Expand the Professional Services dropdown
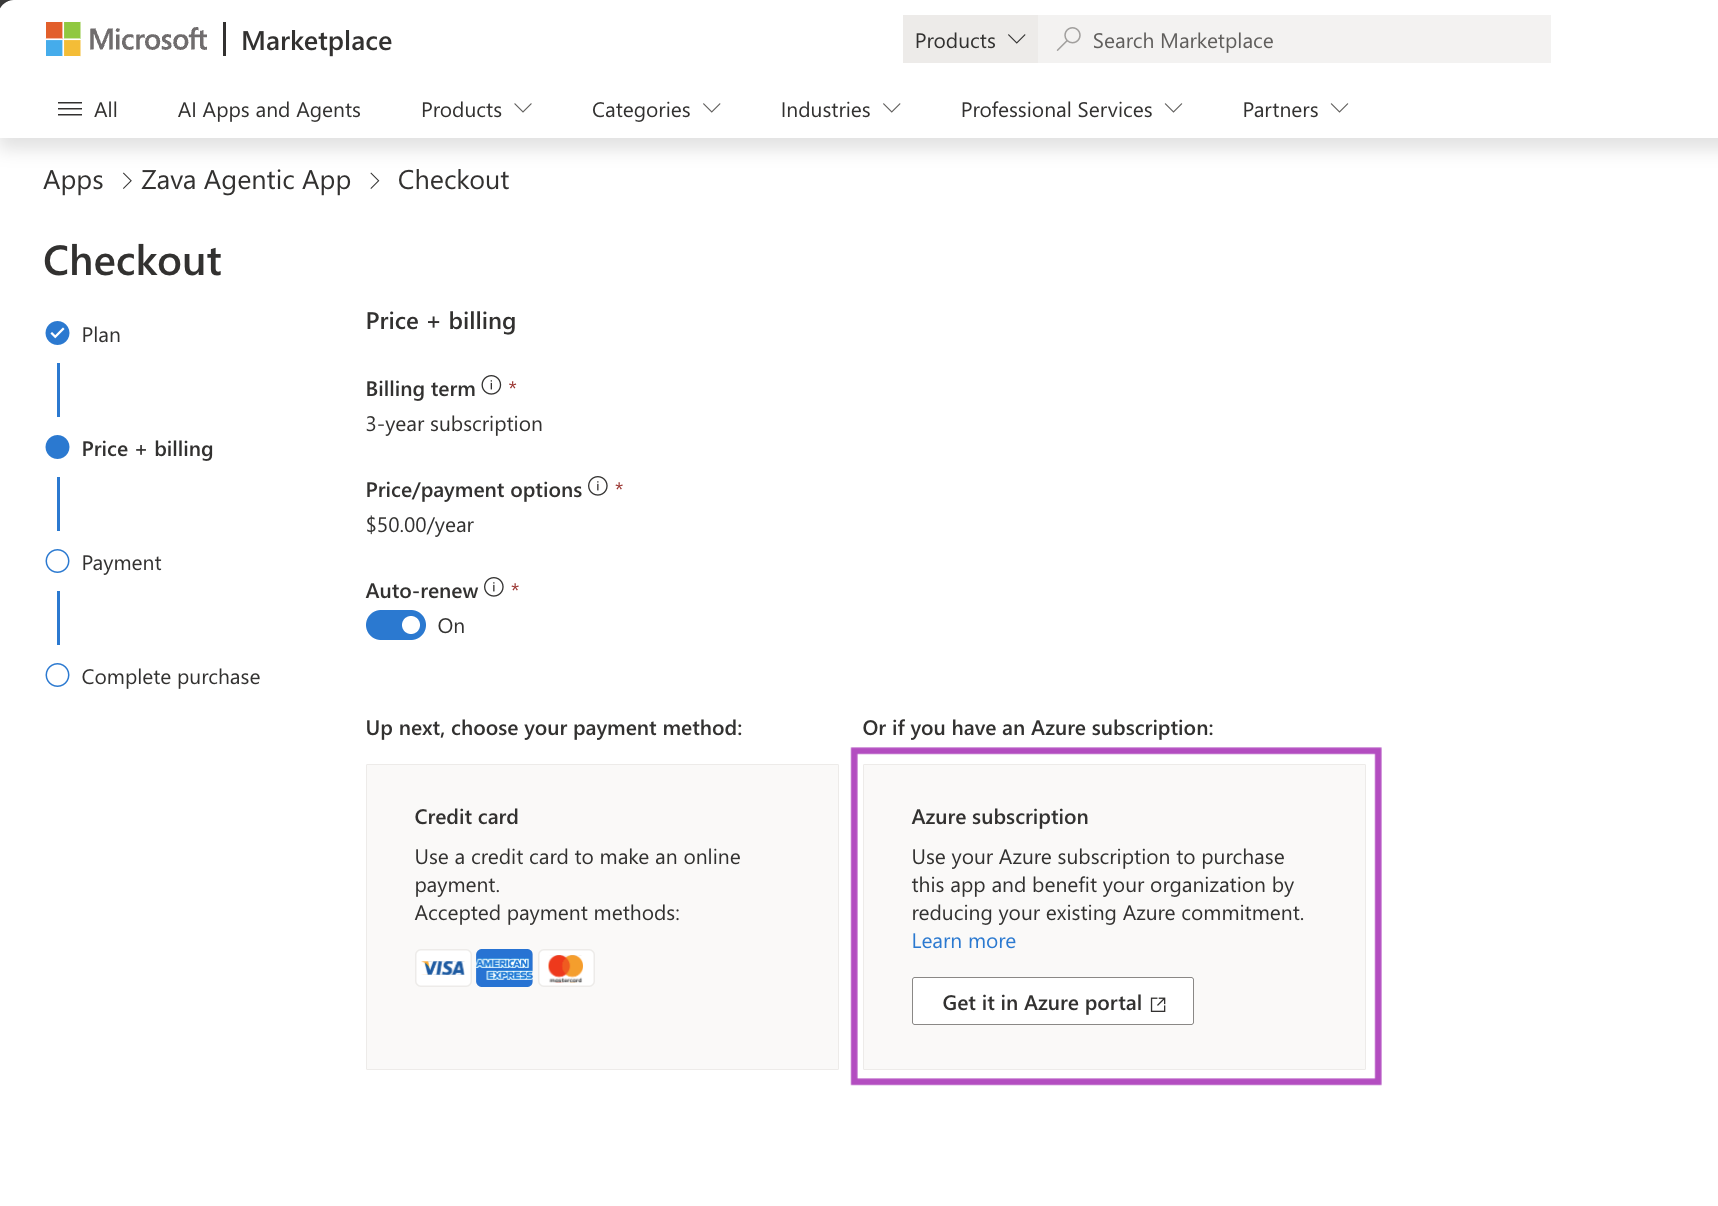Screen dimensions: 1718x1206 [x=1069, y=109]
